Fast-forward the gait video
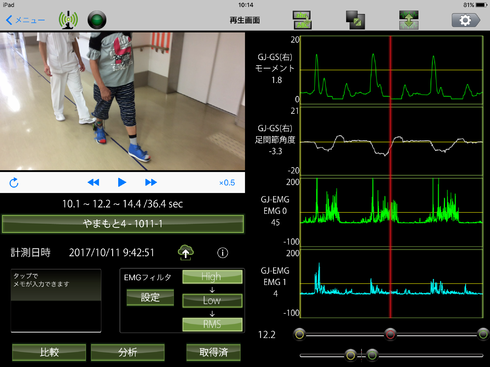This screenshot has height=367, width=490. [151, 182]
